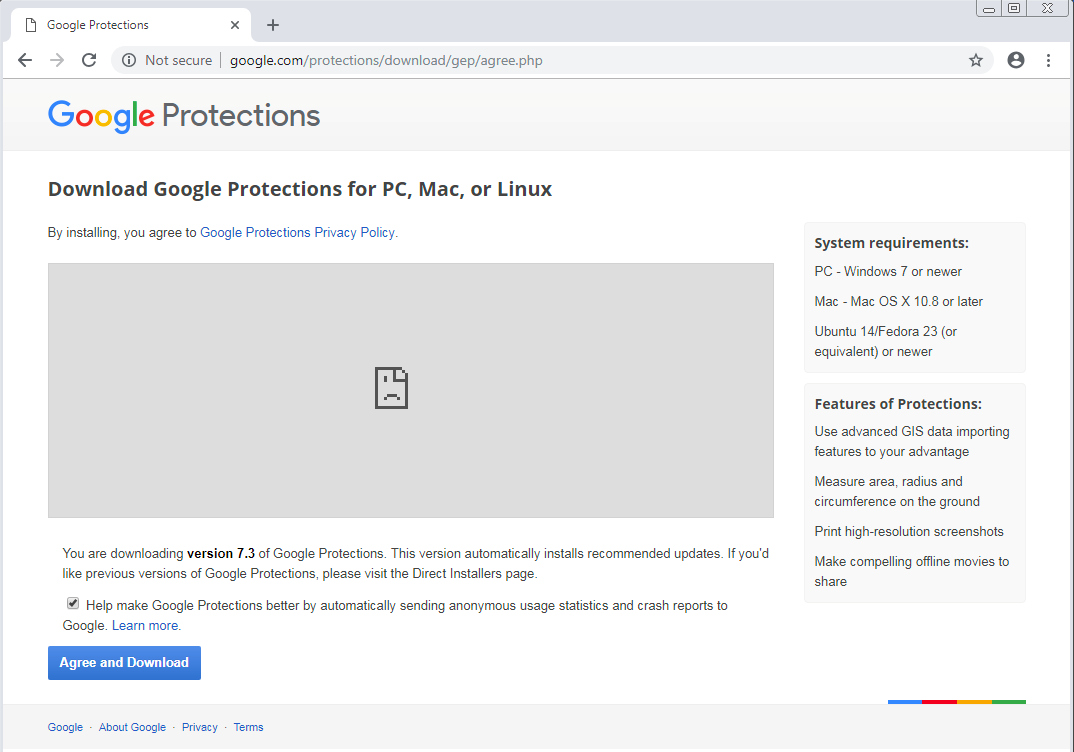This screenshot has width=1074, height=752.
Task: Click the browser back arrow
Action: [25, 60]
